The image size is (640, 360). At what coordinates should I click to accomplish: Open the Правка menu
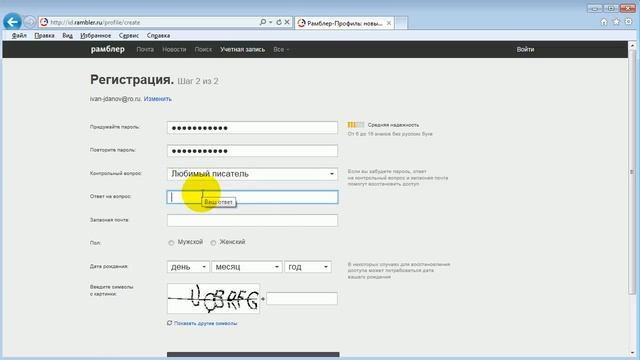tap(44, 36)
